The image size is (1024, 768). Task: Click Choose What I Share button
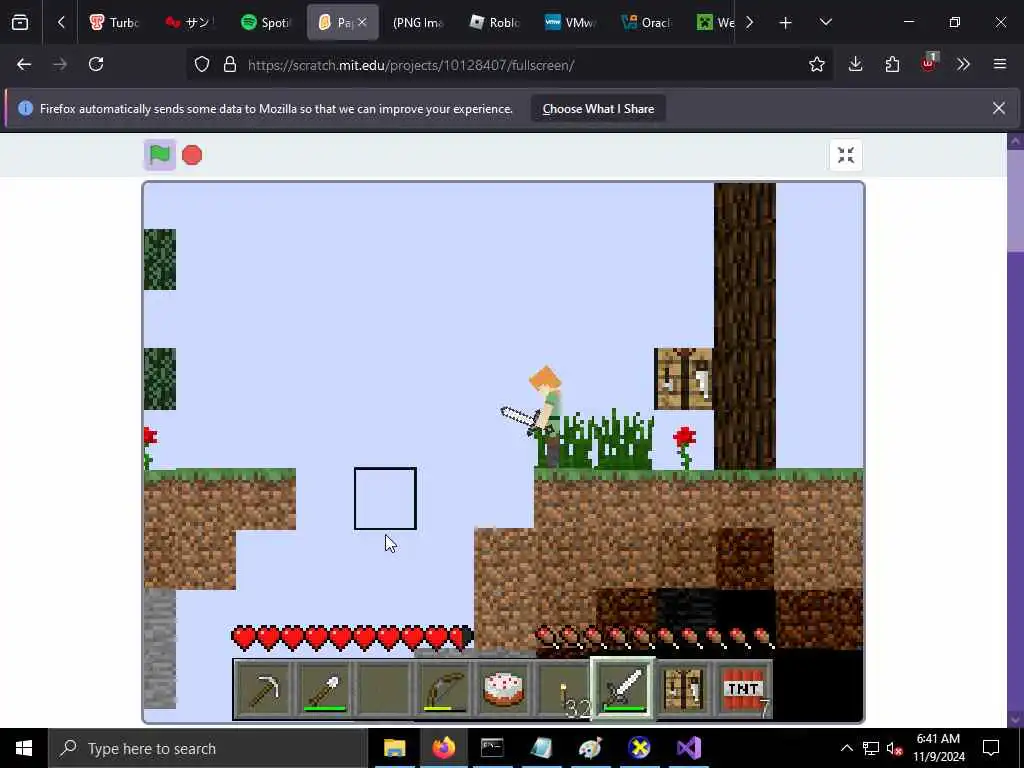tap(598, 109)
